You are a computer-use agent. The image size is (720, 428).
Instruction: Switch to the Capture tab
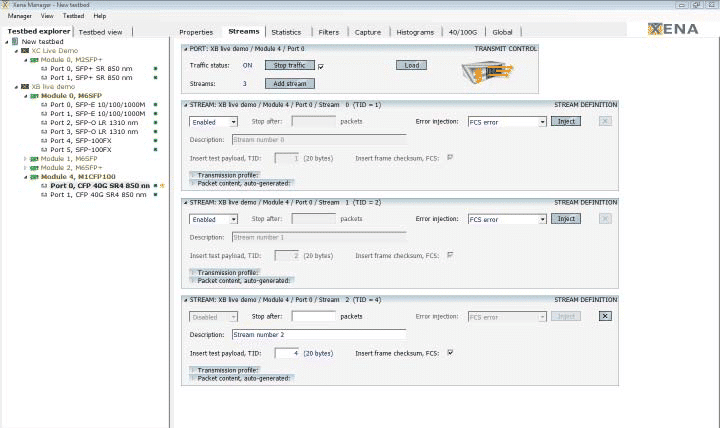pyautogui.click(x=368, y=32)
